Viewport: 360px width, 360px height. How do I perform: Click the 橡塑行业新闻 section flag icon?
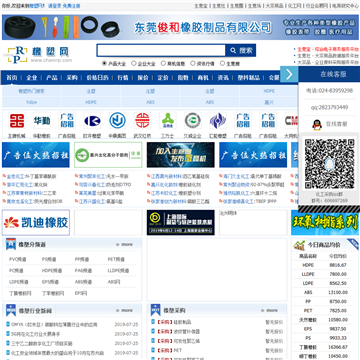coord(11,311)
